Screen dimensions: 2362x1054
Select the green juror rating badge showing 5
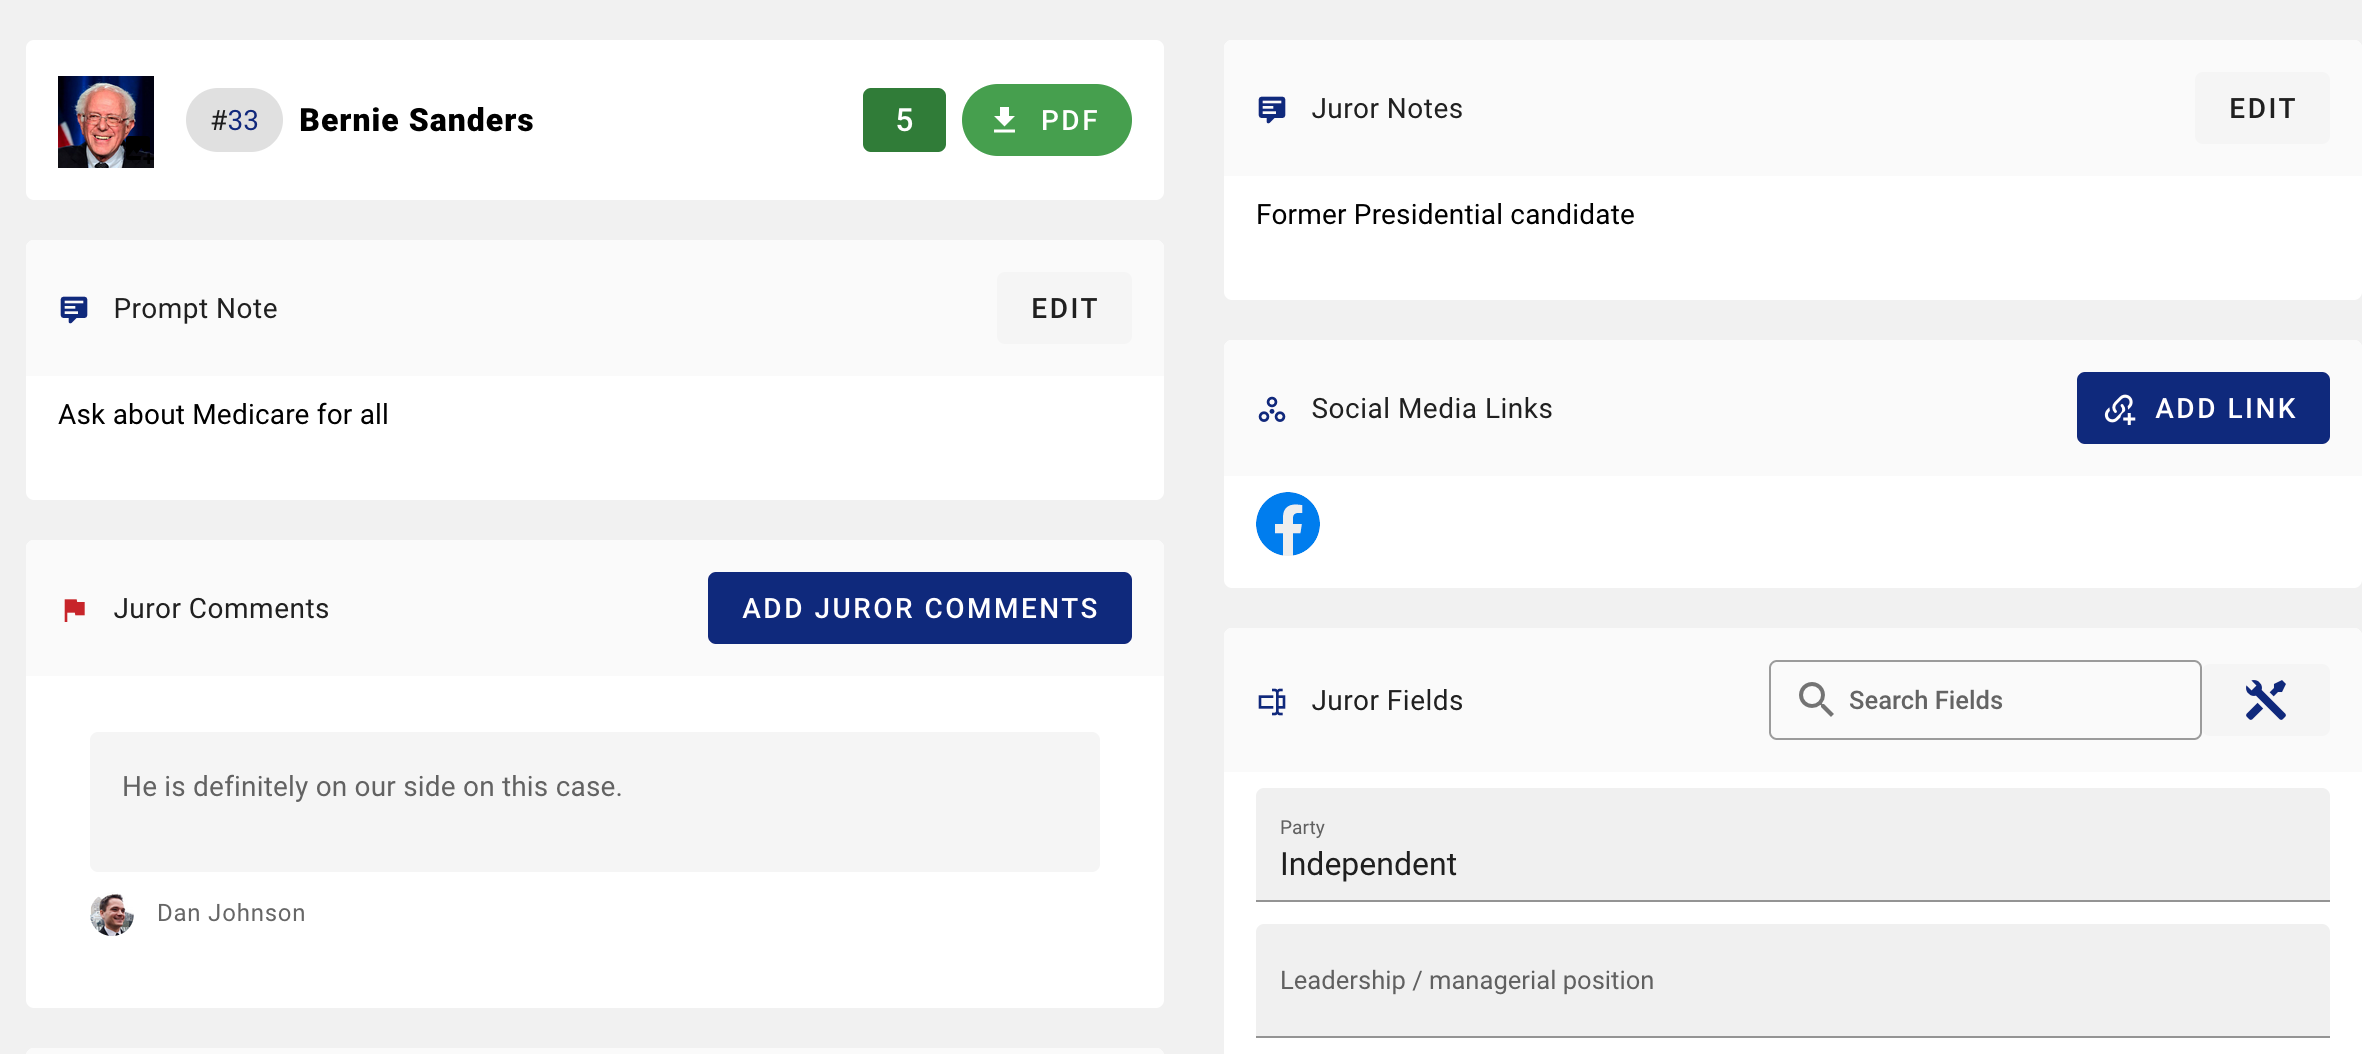(x=903, y=119)
